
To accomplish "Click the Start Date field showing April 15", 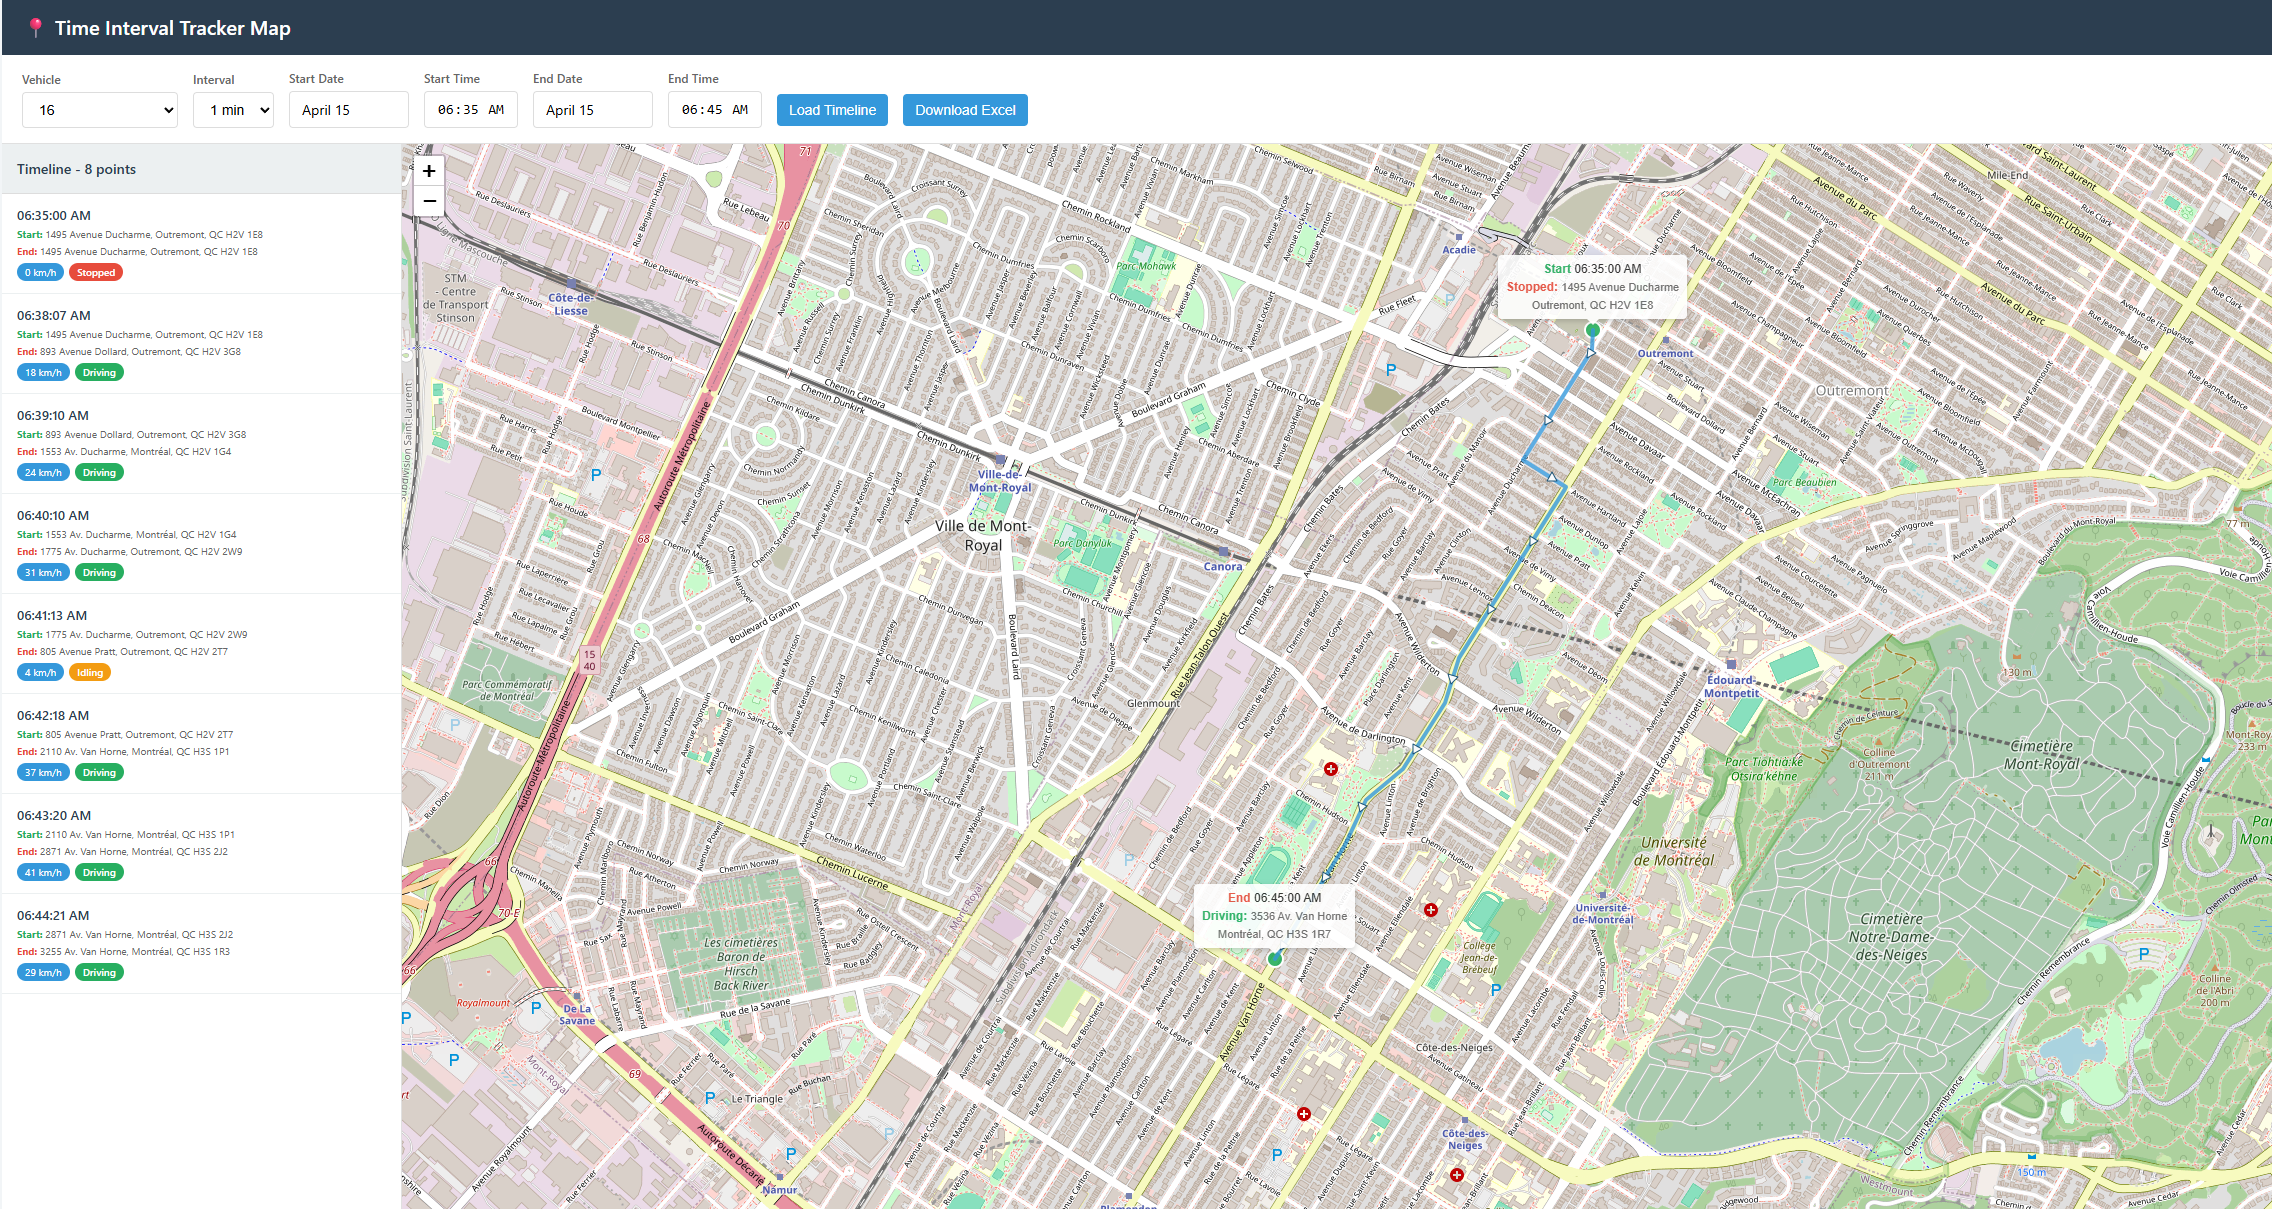I will coord(349,110).
